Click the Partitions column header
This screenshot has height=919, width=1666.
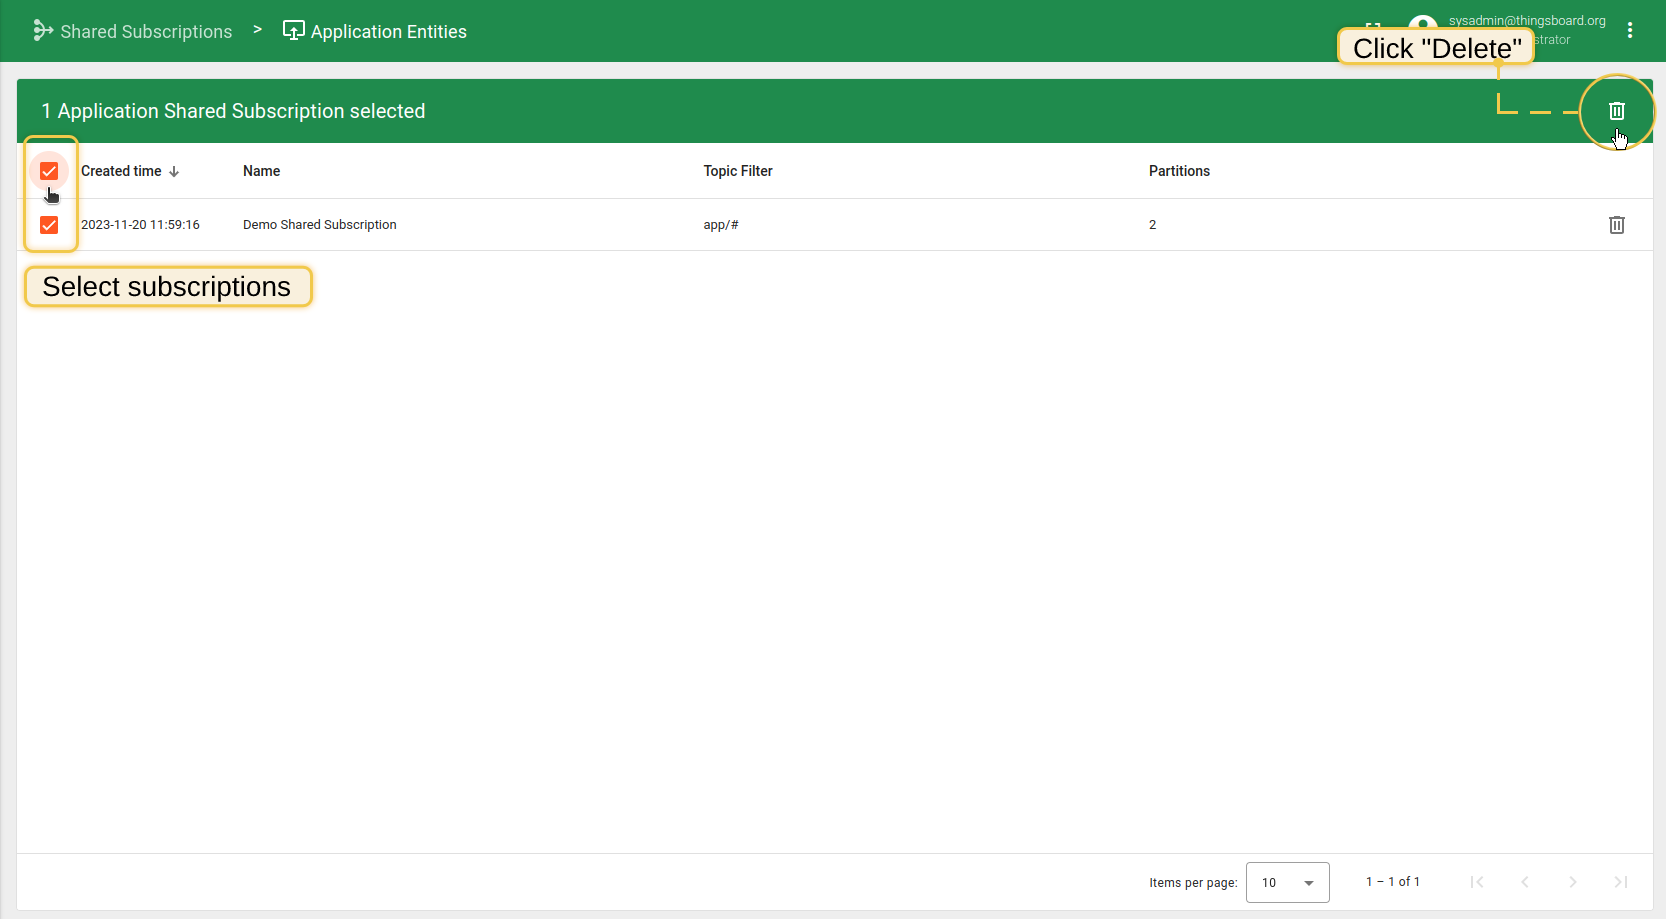pos(1178,171)
